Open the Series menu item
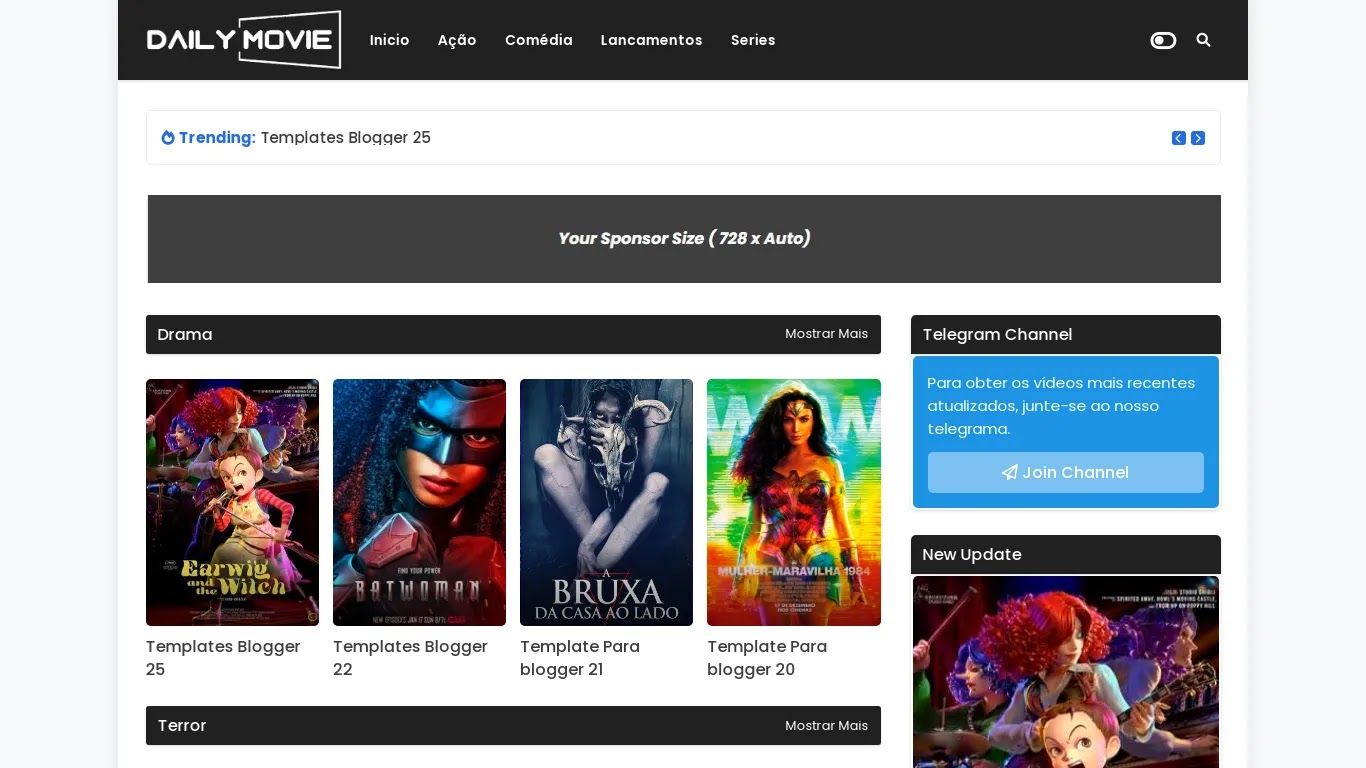 (753, 40)
